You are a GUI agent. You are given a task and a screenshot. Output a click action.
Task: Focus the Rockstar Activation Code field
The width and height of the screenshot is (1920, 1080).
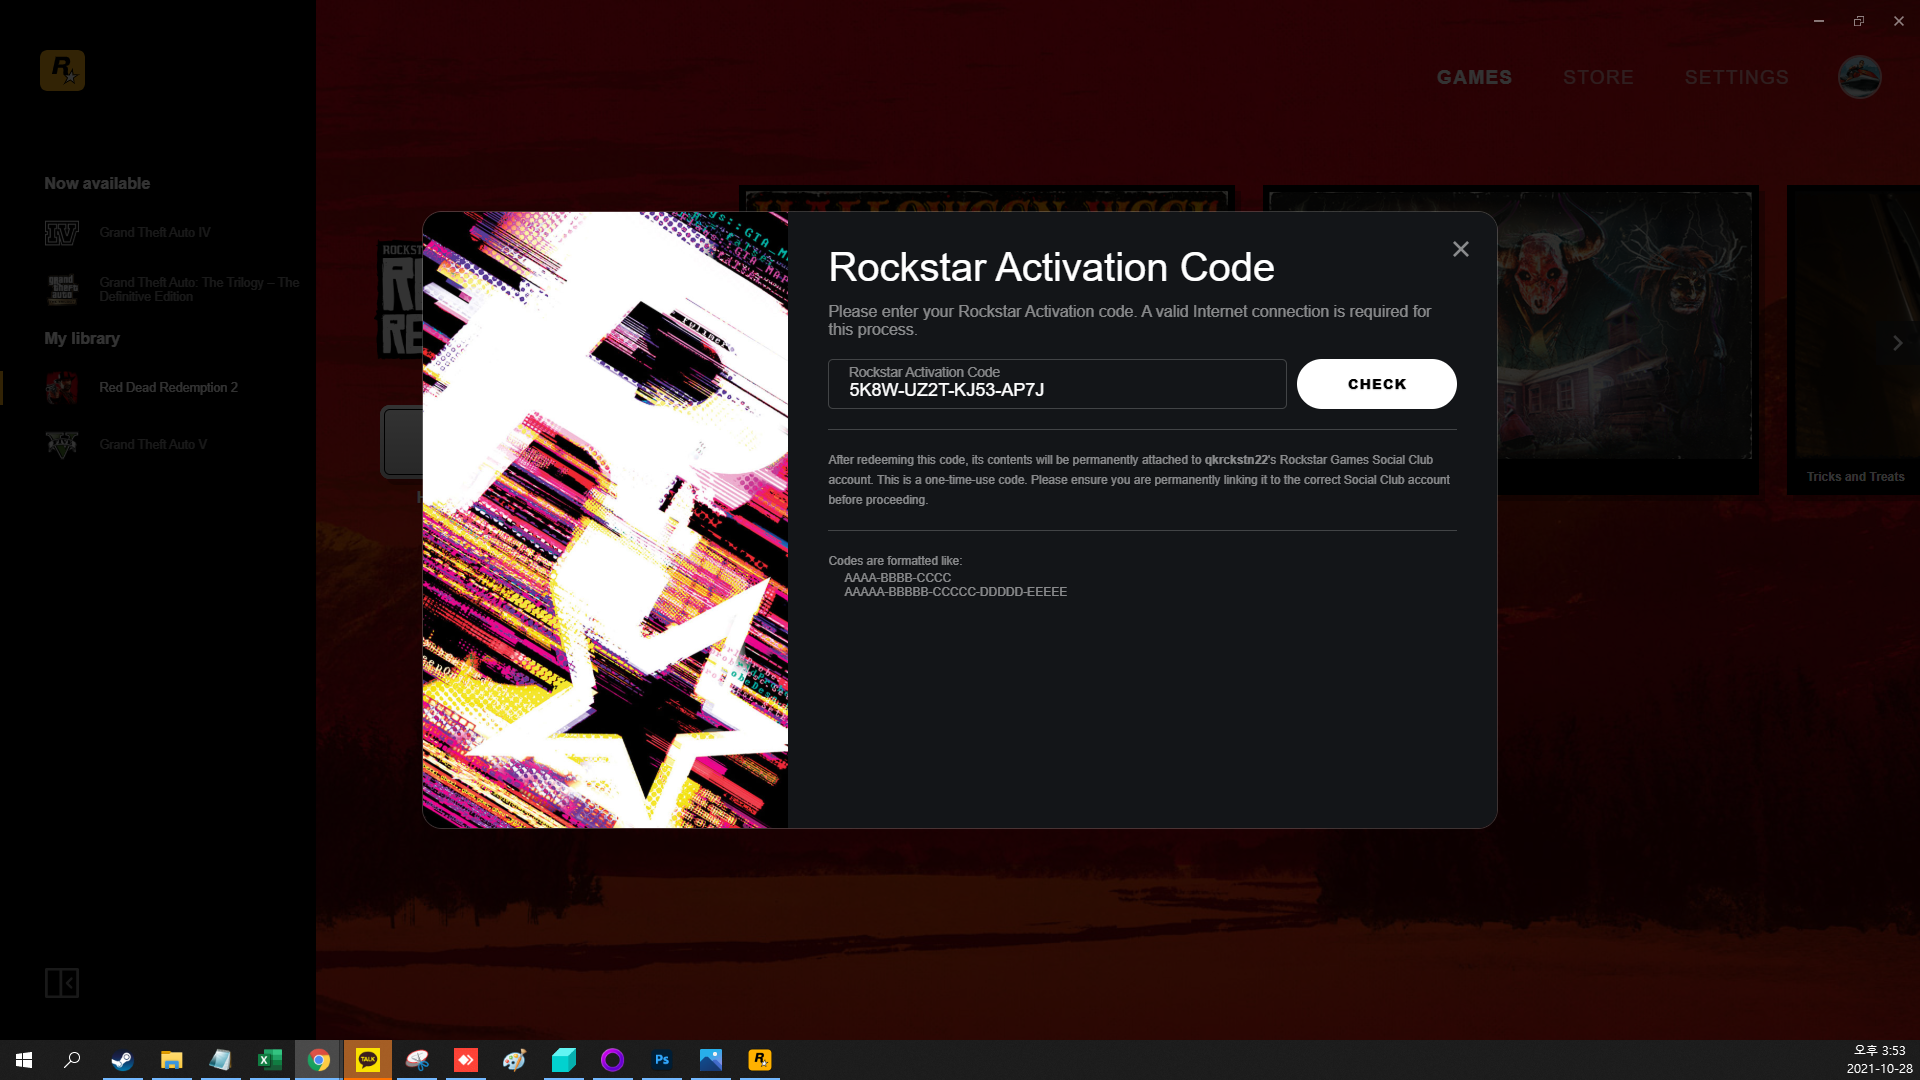coord(1057,384)
